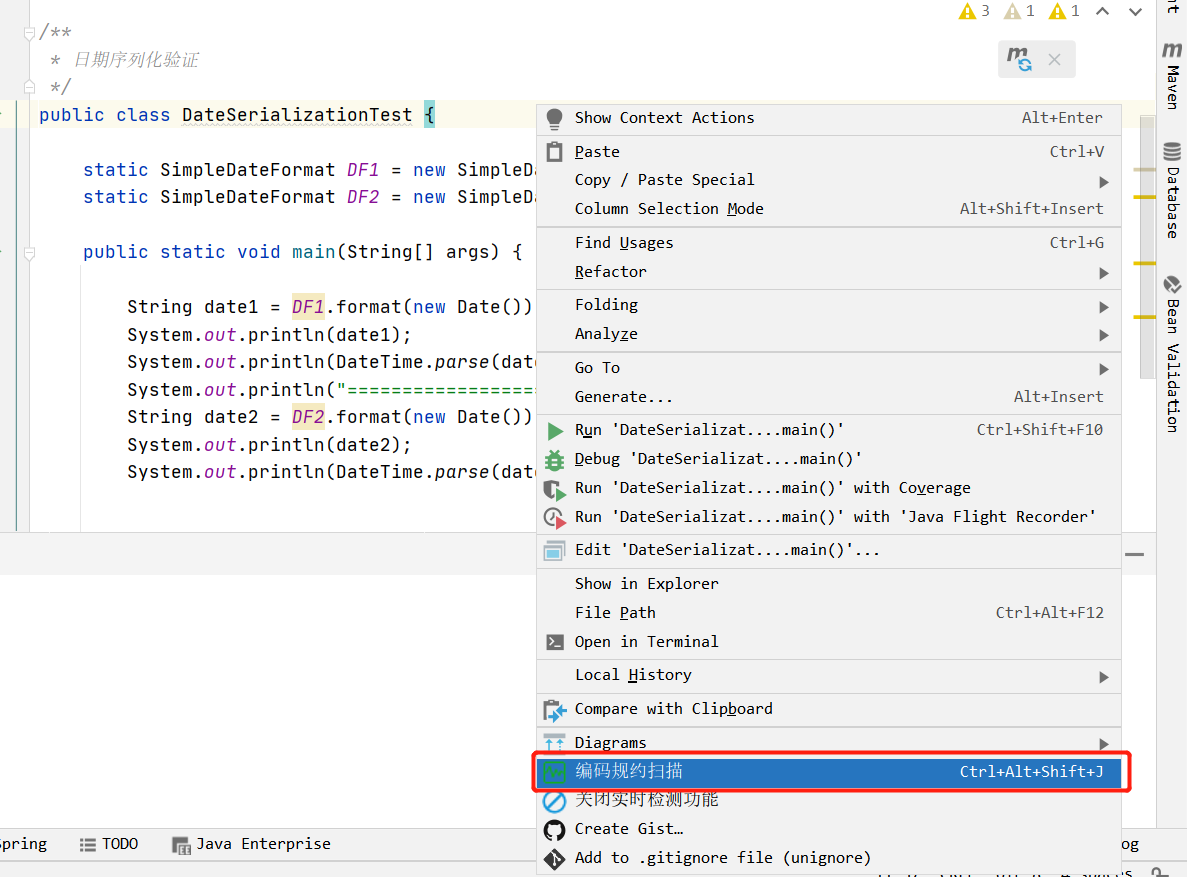Viewport: 1187px width, 877px height.
Task: Expand the Diagrams submenu arrow
Action: [x=1104, y=744]
